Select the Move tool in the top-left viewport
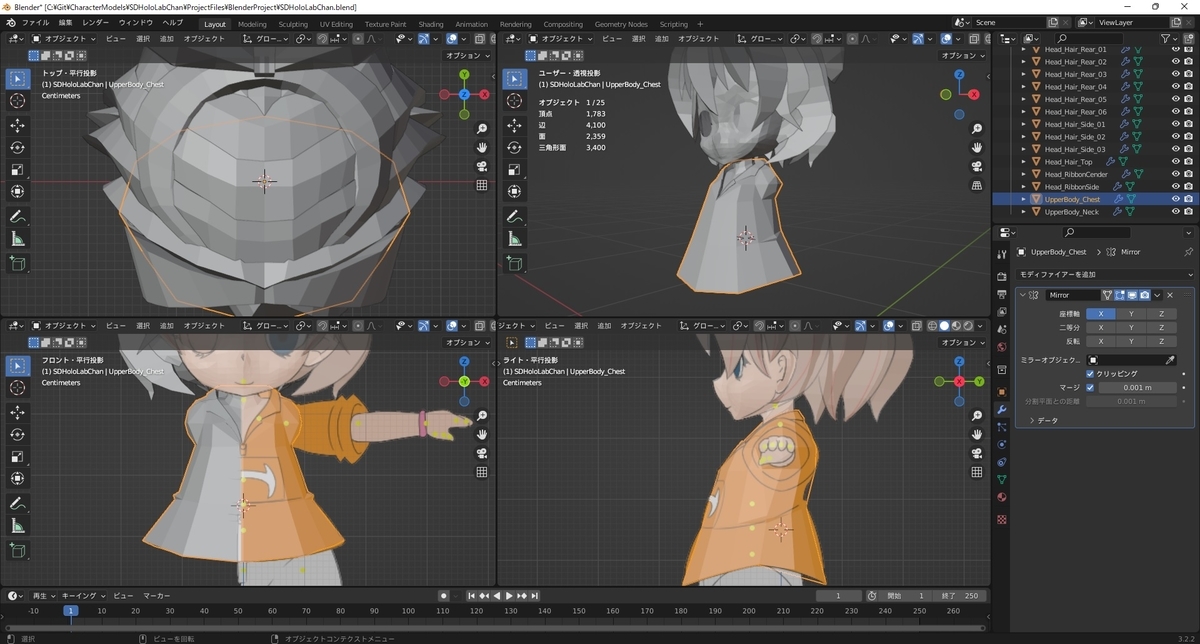Image resolution: width=1200 pixels, height=644 pixels. click(15, 125)
